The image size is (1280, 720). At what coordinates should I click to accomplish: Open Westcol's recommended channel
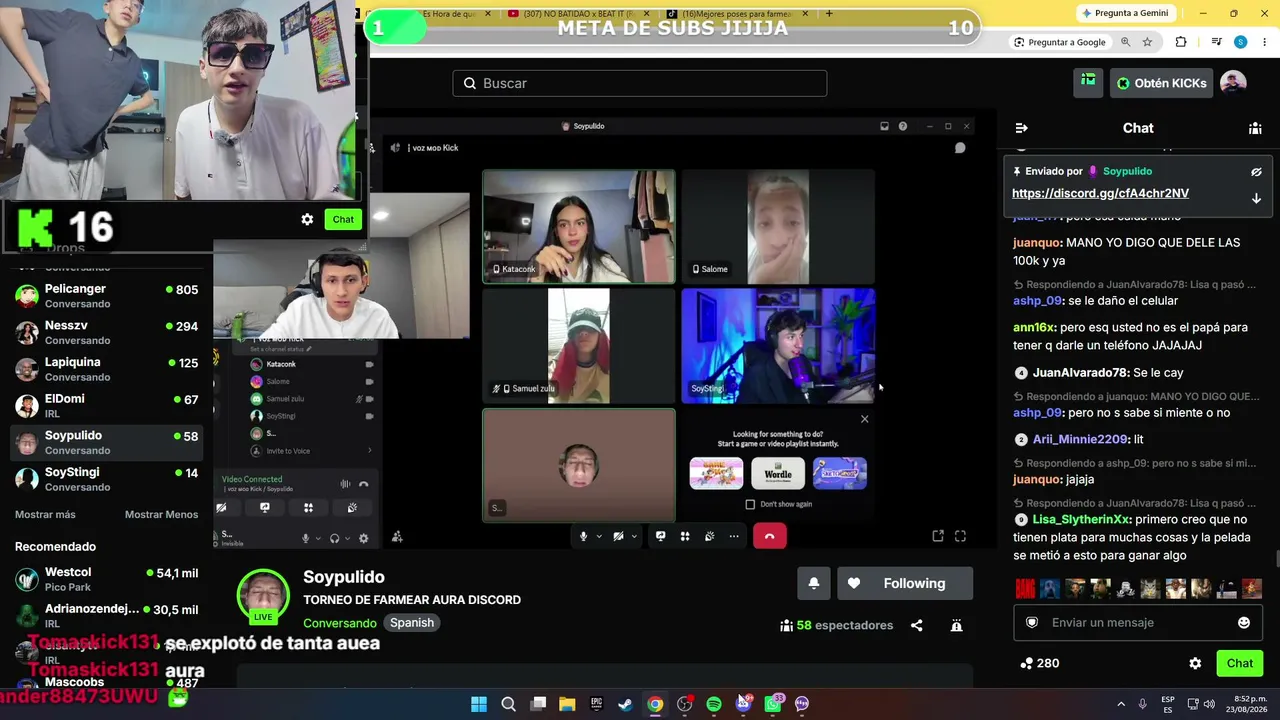pyautogui.click(x=107, y=579)
